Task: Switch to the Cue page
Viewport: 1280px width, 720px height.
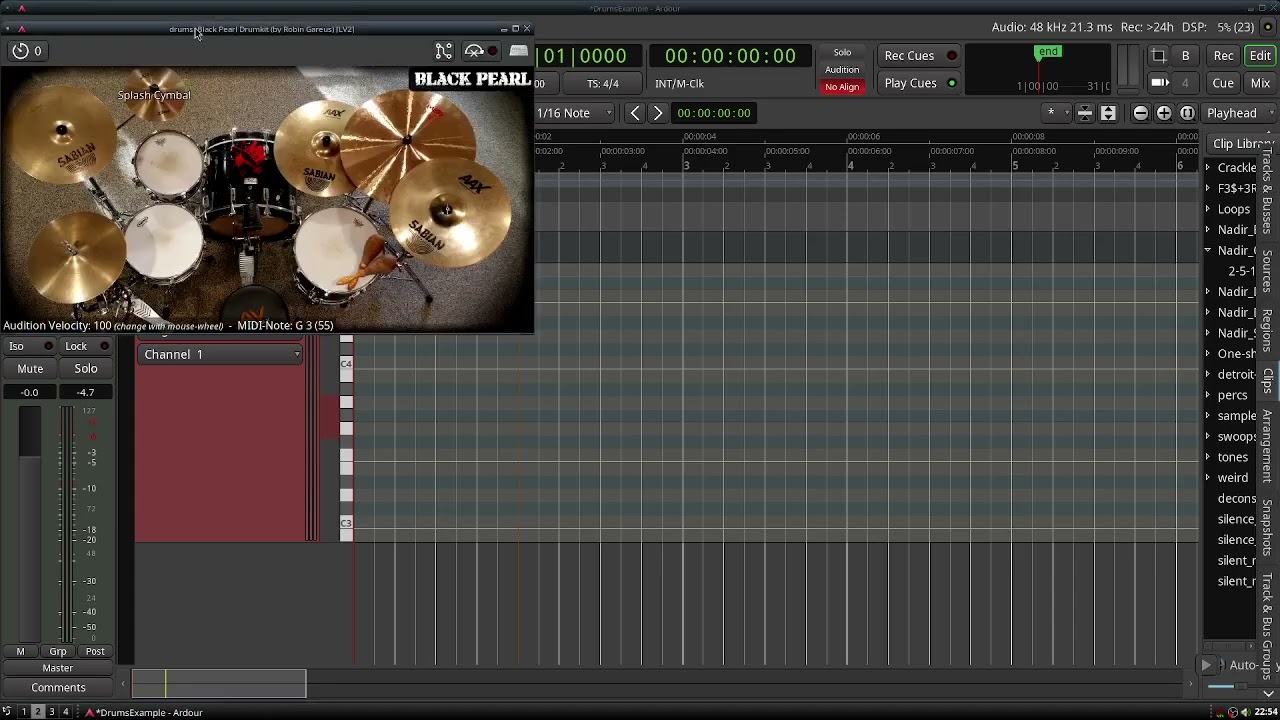Action: pyautogui.click(x=1223, y=83)
